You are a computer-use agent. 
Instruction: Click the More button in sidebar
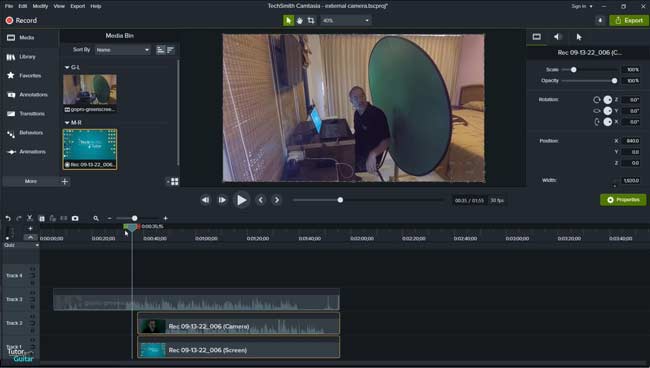31,181
